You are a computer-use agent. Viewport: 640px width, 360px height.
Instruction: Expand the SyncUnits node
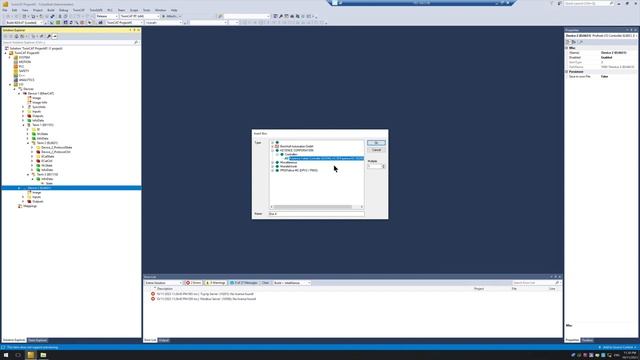(24, 107)
